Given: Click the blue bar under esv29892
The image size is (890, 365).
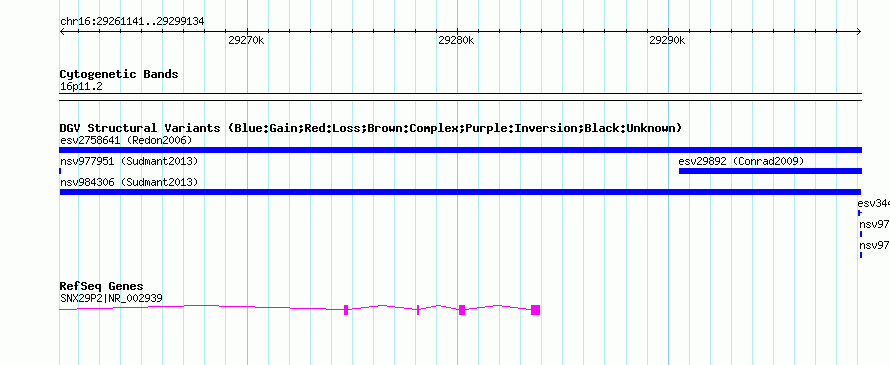Looking at the screenshot, I should click(770, 171).
